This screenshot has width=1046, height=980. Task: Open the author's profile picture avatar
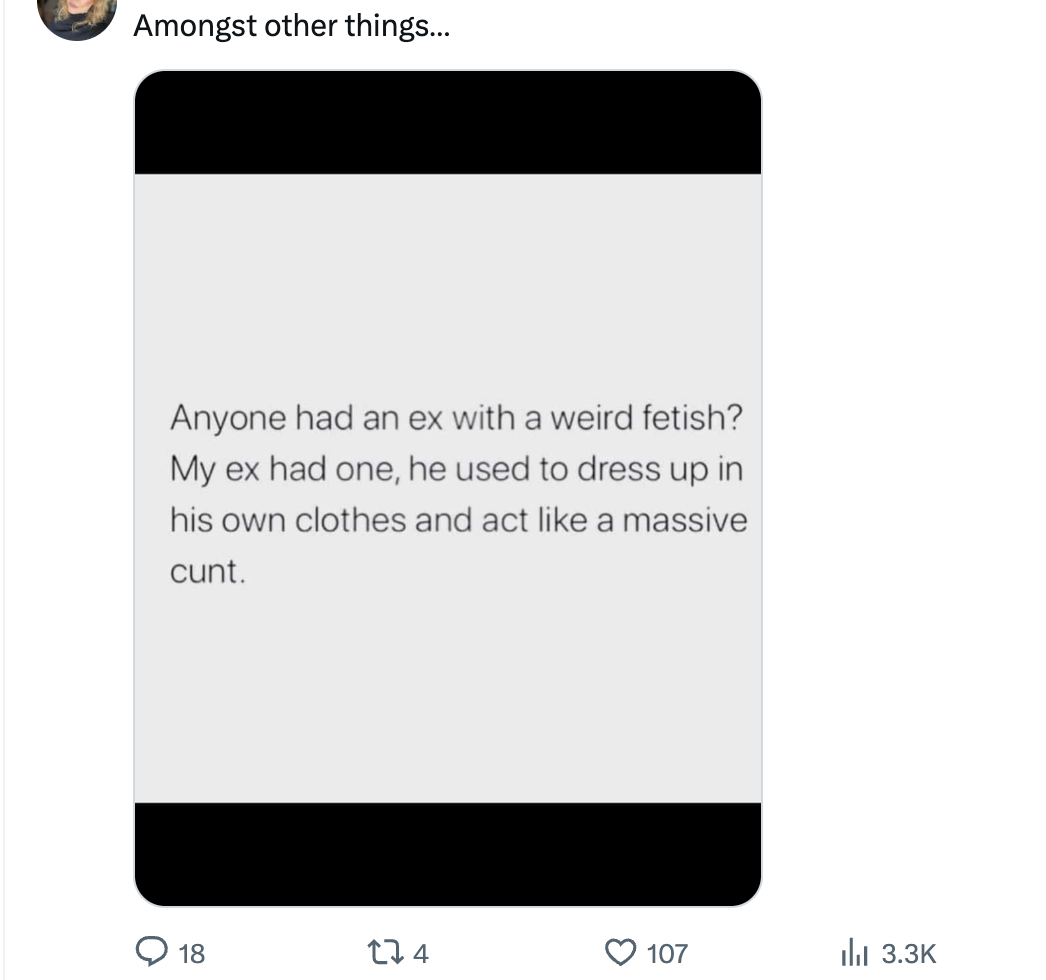pos(77,15)
